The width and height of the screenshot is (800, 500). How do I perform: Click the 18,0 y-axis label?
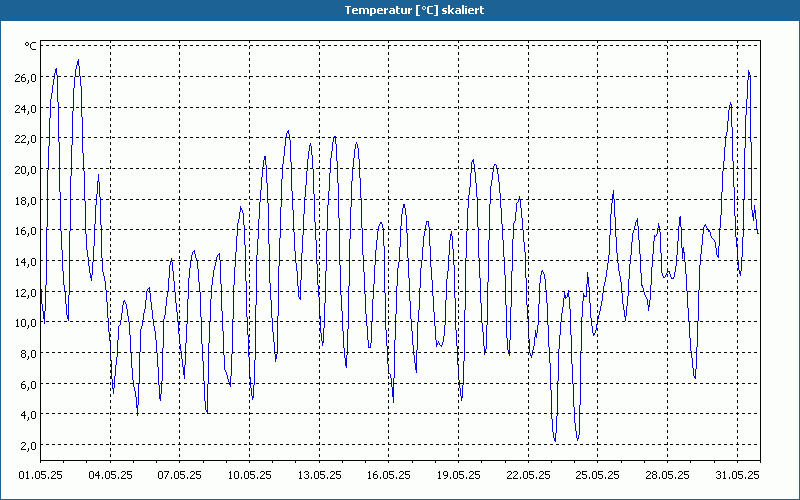[x=26, y=200]
